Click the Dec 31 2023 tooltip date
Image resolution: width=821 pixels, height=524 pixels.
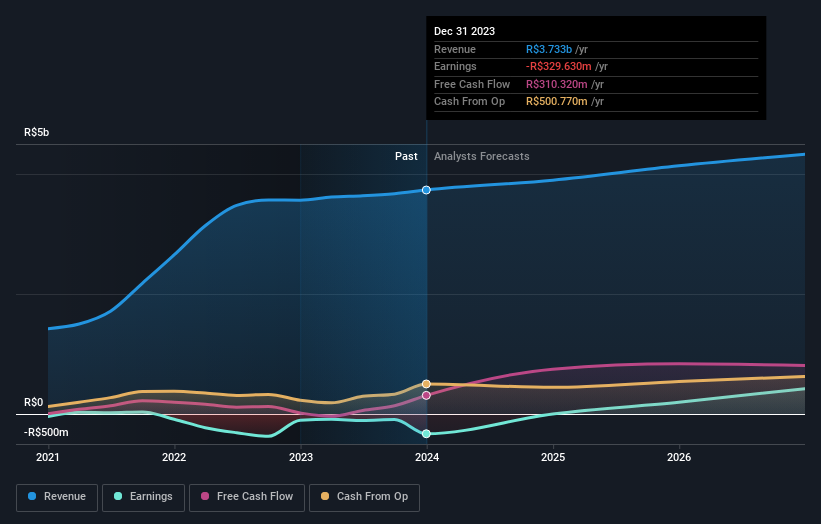click(x=464, y=31)
